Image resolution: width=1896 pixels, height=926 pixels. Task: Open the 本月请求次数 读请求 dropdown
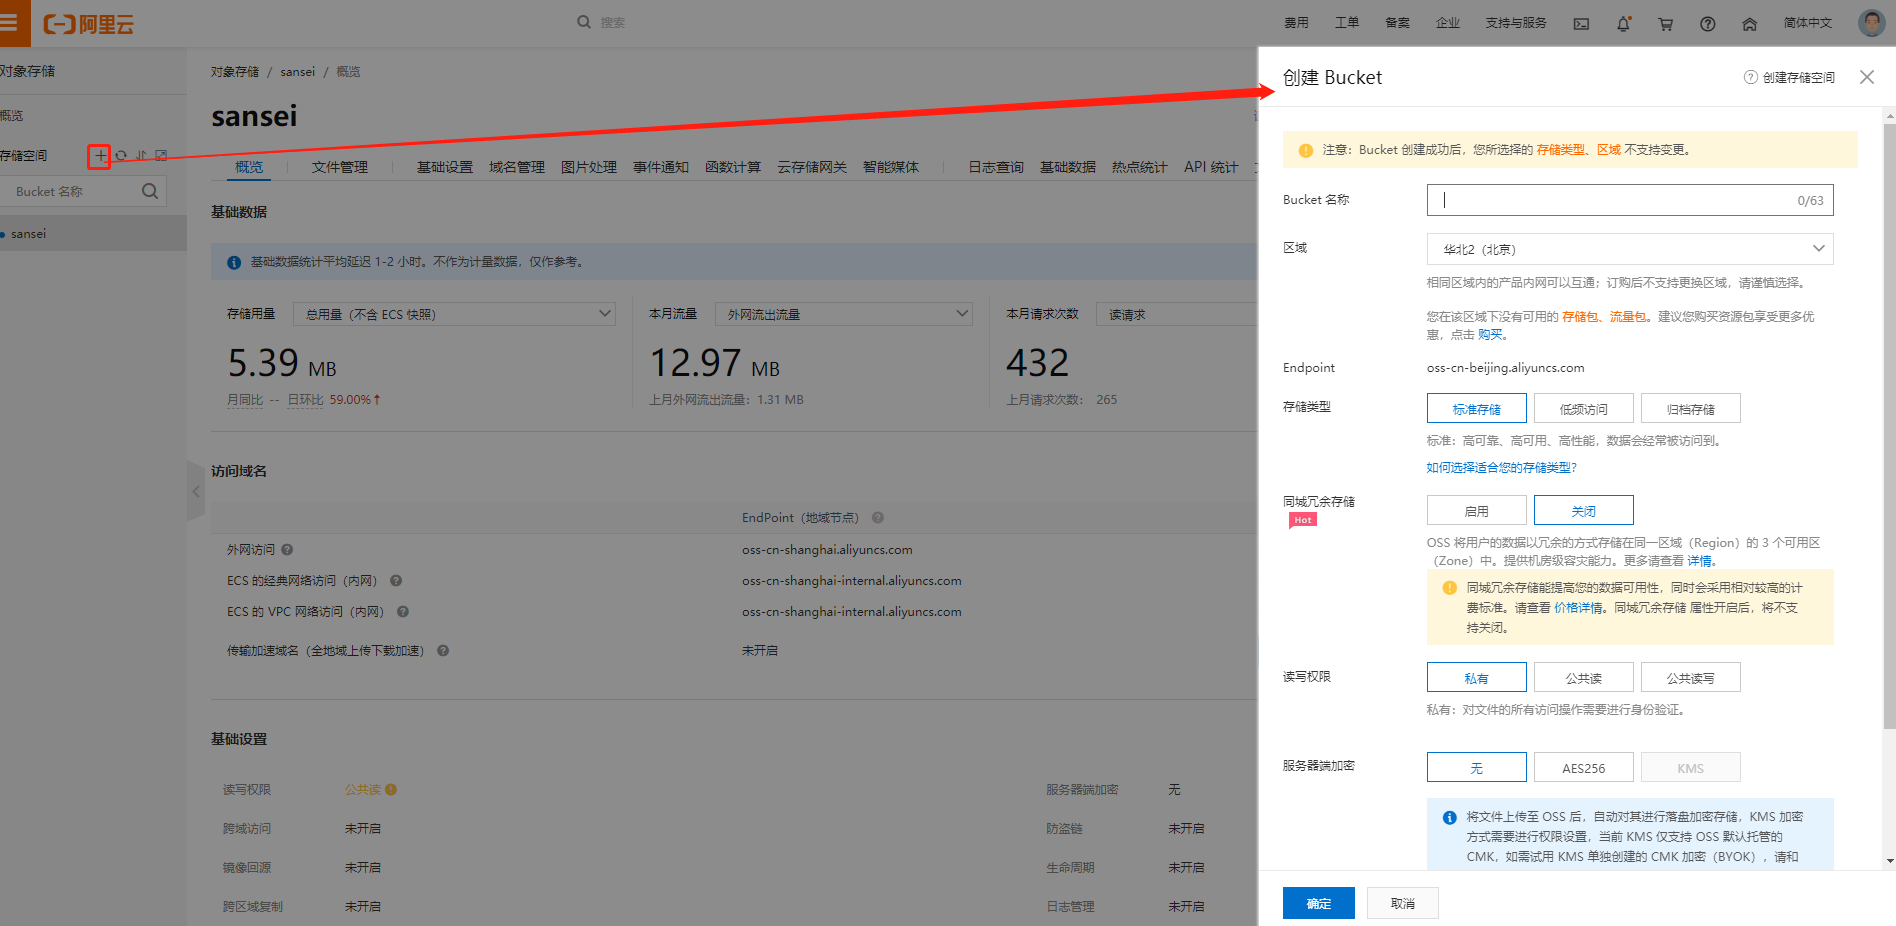(x=1176, y=314)
